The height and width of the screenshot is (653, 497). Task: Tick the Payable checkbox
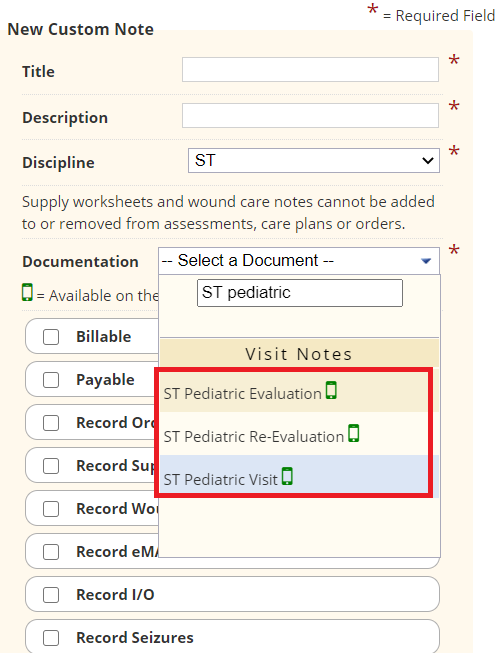pyautogui.click(x=51, y=380)
